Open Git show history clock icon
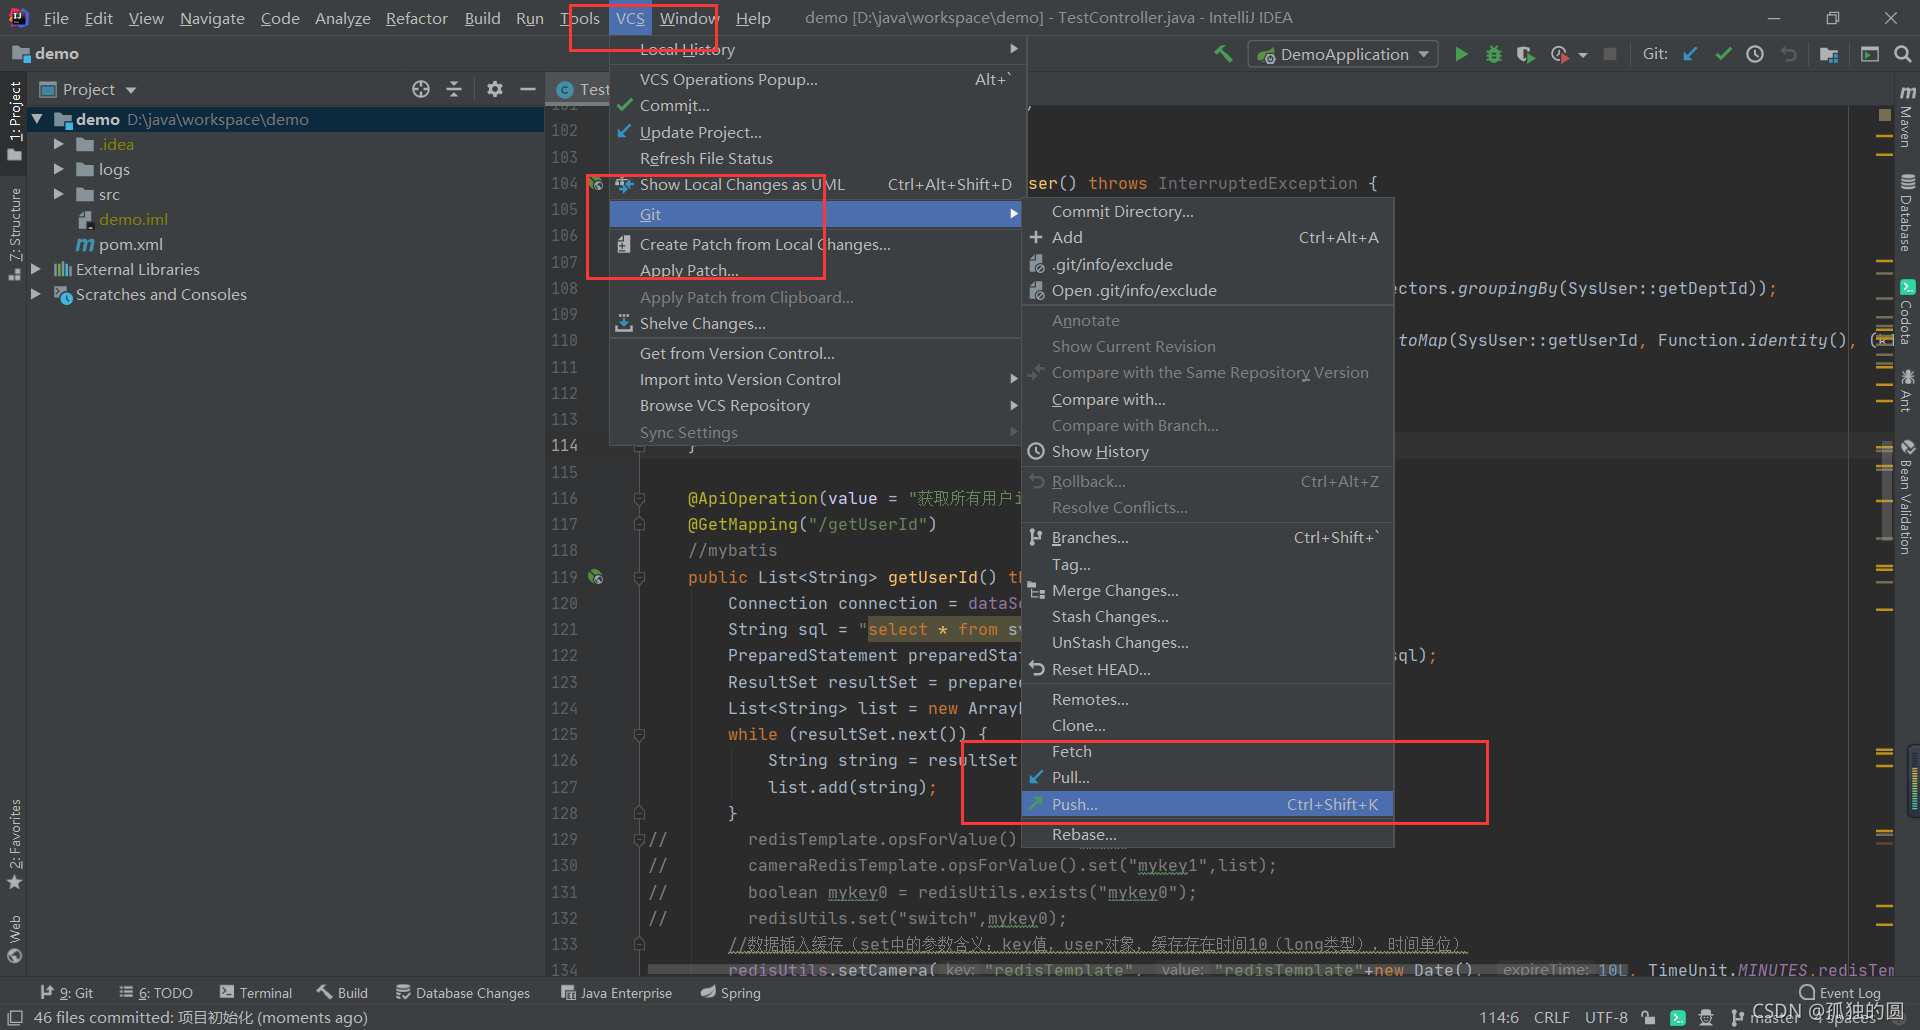1920x1030 pixels. tap(1755, 54)
